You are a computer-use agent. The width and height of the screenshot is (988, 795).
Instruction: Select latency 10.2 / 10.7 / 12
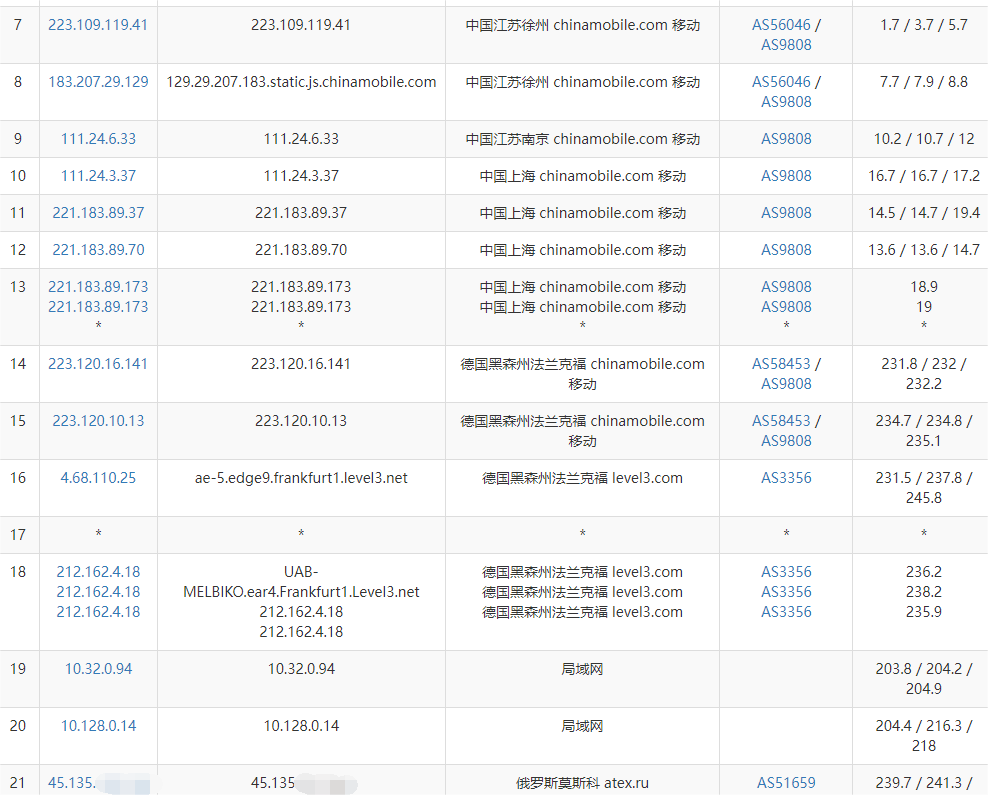coord(924,139)
